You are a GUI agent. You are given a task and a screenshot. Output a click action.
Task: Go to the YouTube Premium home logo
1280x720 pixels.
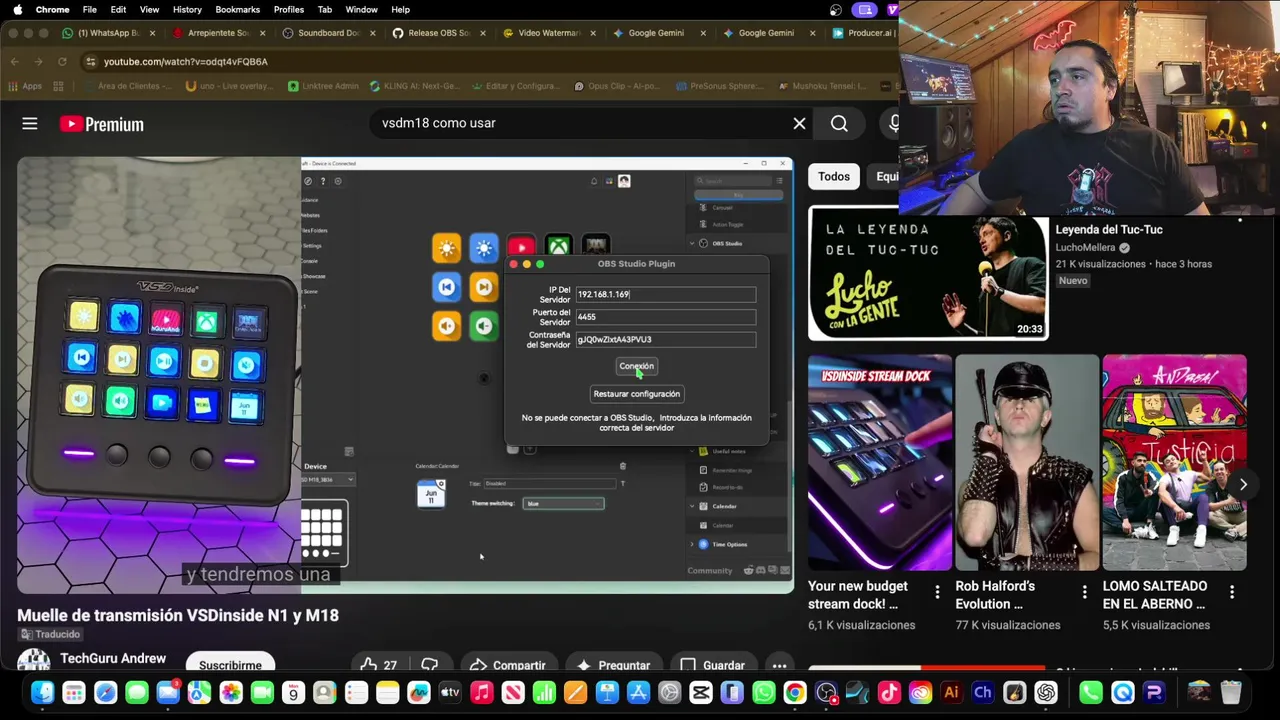click(101, 124)
